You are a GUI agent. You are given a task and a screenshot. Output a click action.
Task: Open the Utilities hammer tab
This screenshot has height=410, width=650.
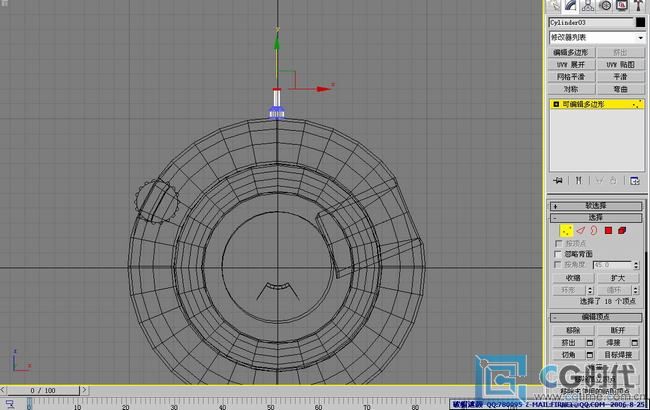(x=638, y=5)
